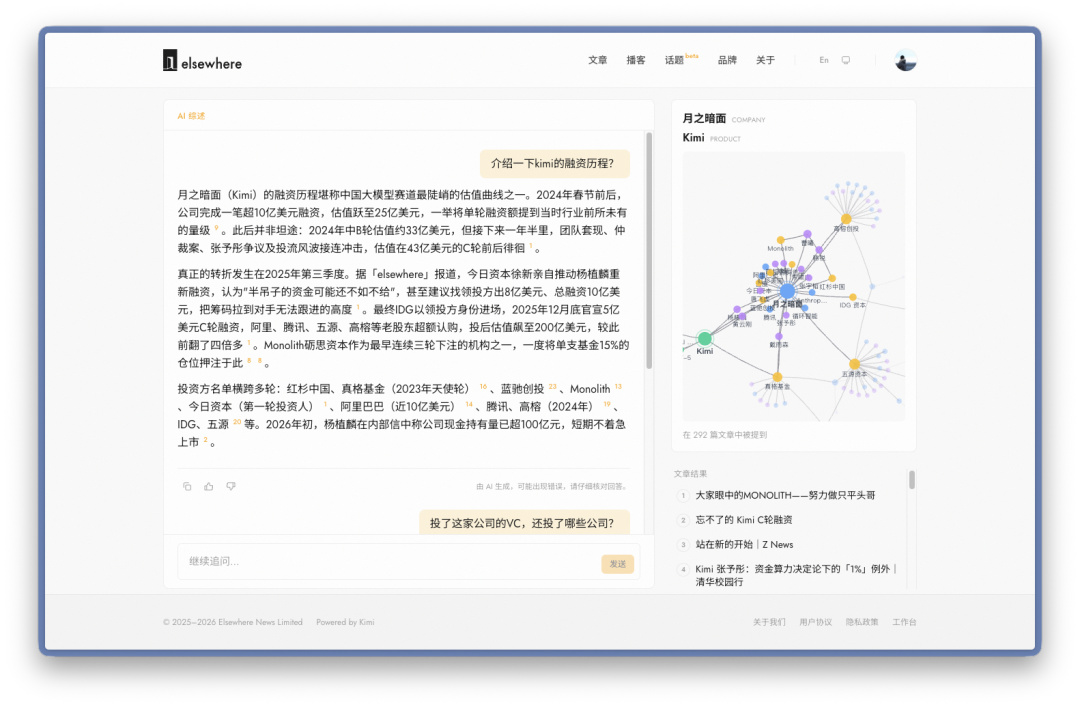Open citation 19 after 高榕(2024年)
Image resolution: width=1080 pixels, height=707 pixels.
(x=607, y=404)
